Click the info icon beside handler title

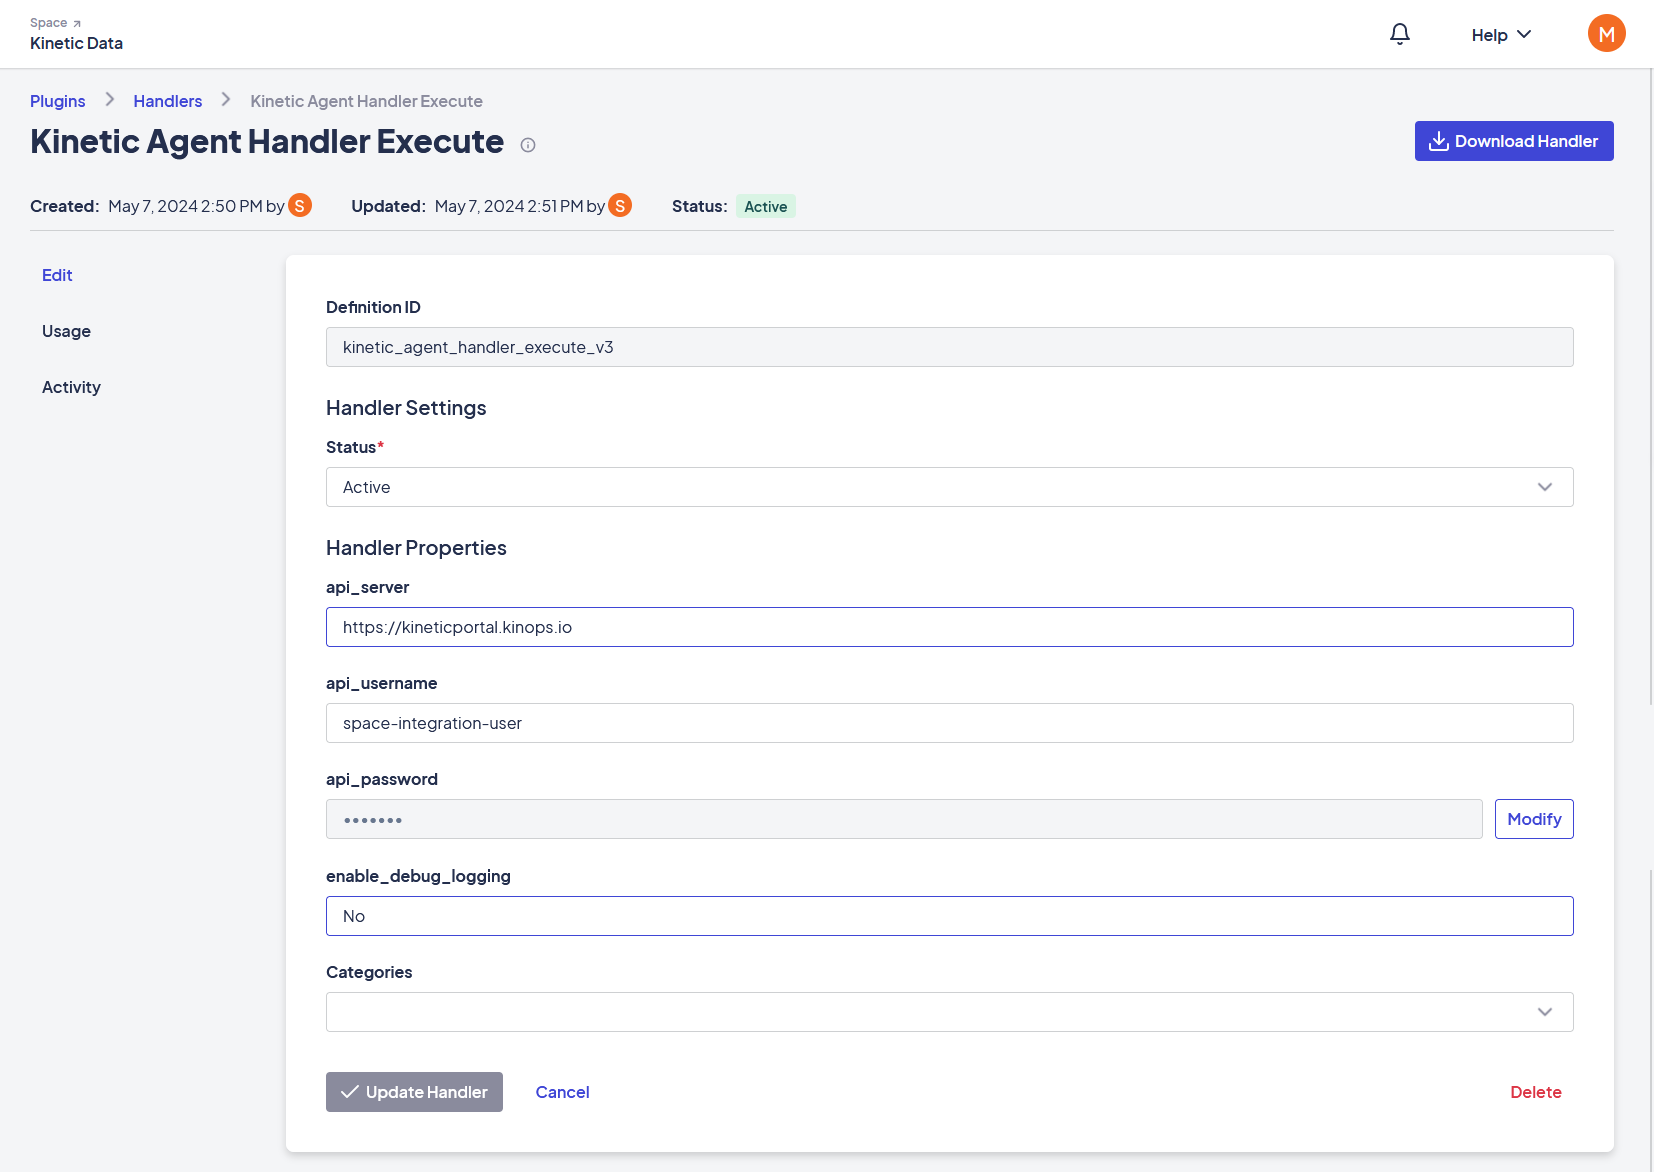[x=528, y=145]
